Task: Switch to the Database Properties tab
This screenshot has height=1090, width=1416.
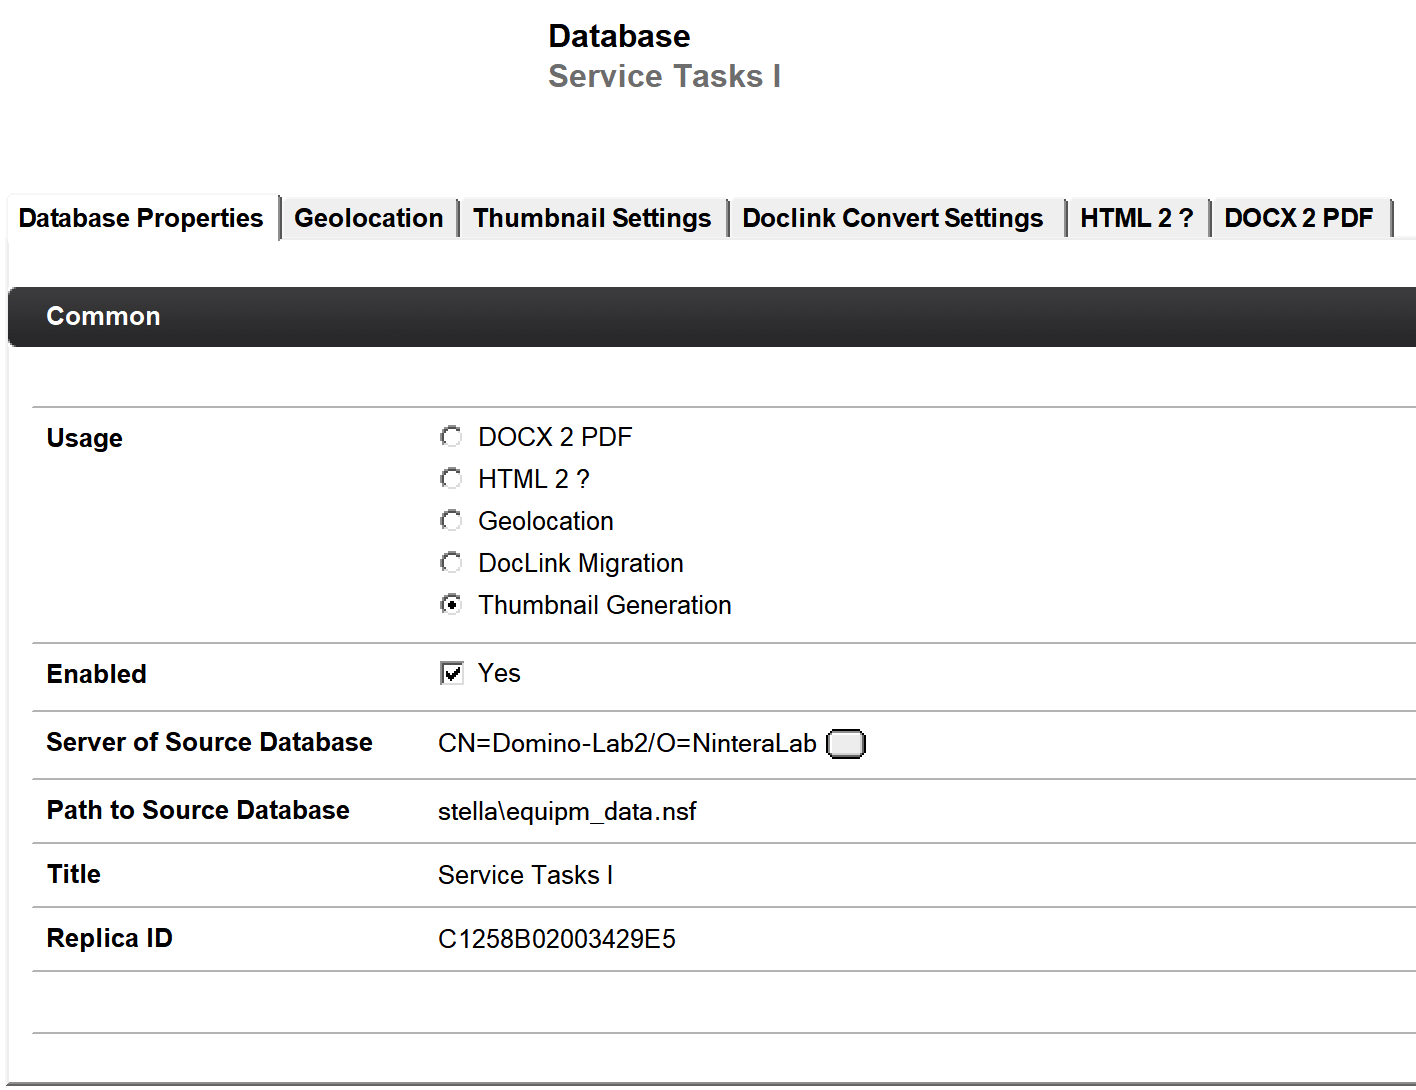Action: coord(141,218)
